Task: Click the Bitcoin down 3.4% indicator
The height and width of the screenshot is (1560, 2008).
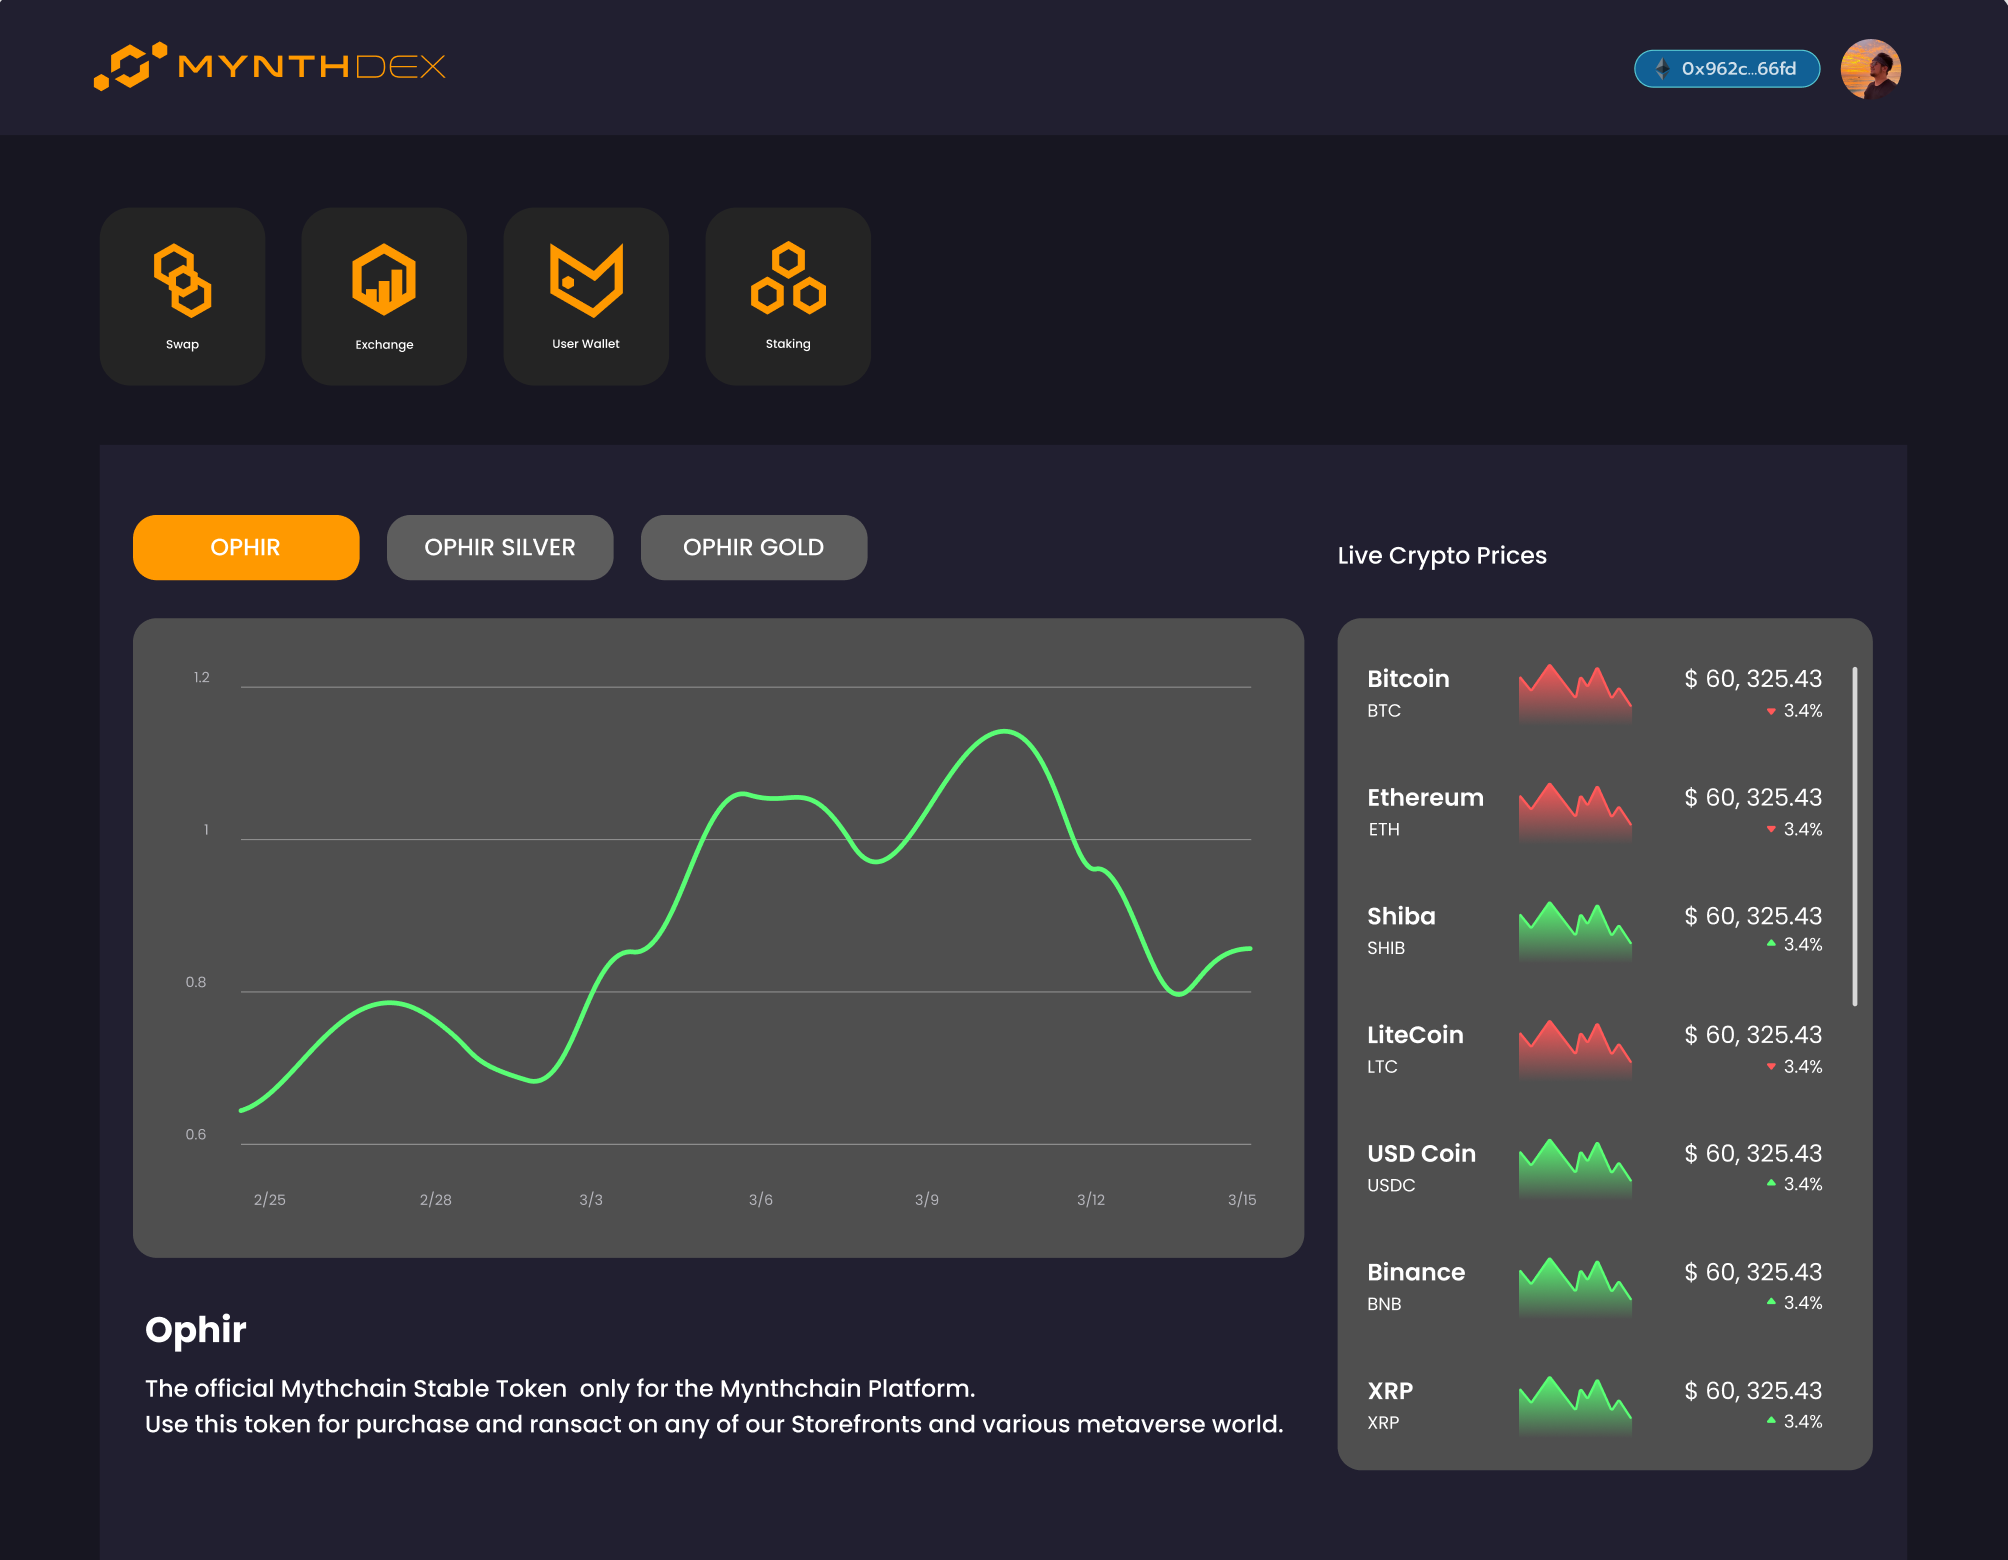Action: click(x=1794, y=711)
